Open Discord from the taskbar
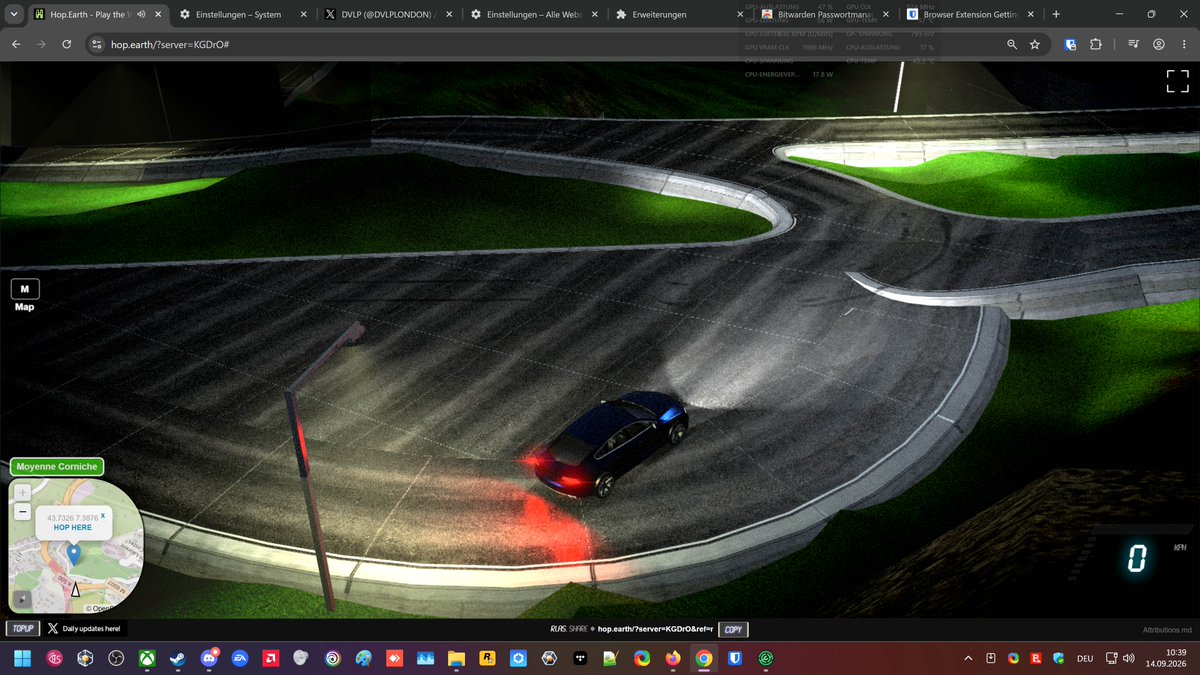 tap(209, 658)
